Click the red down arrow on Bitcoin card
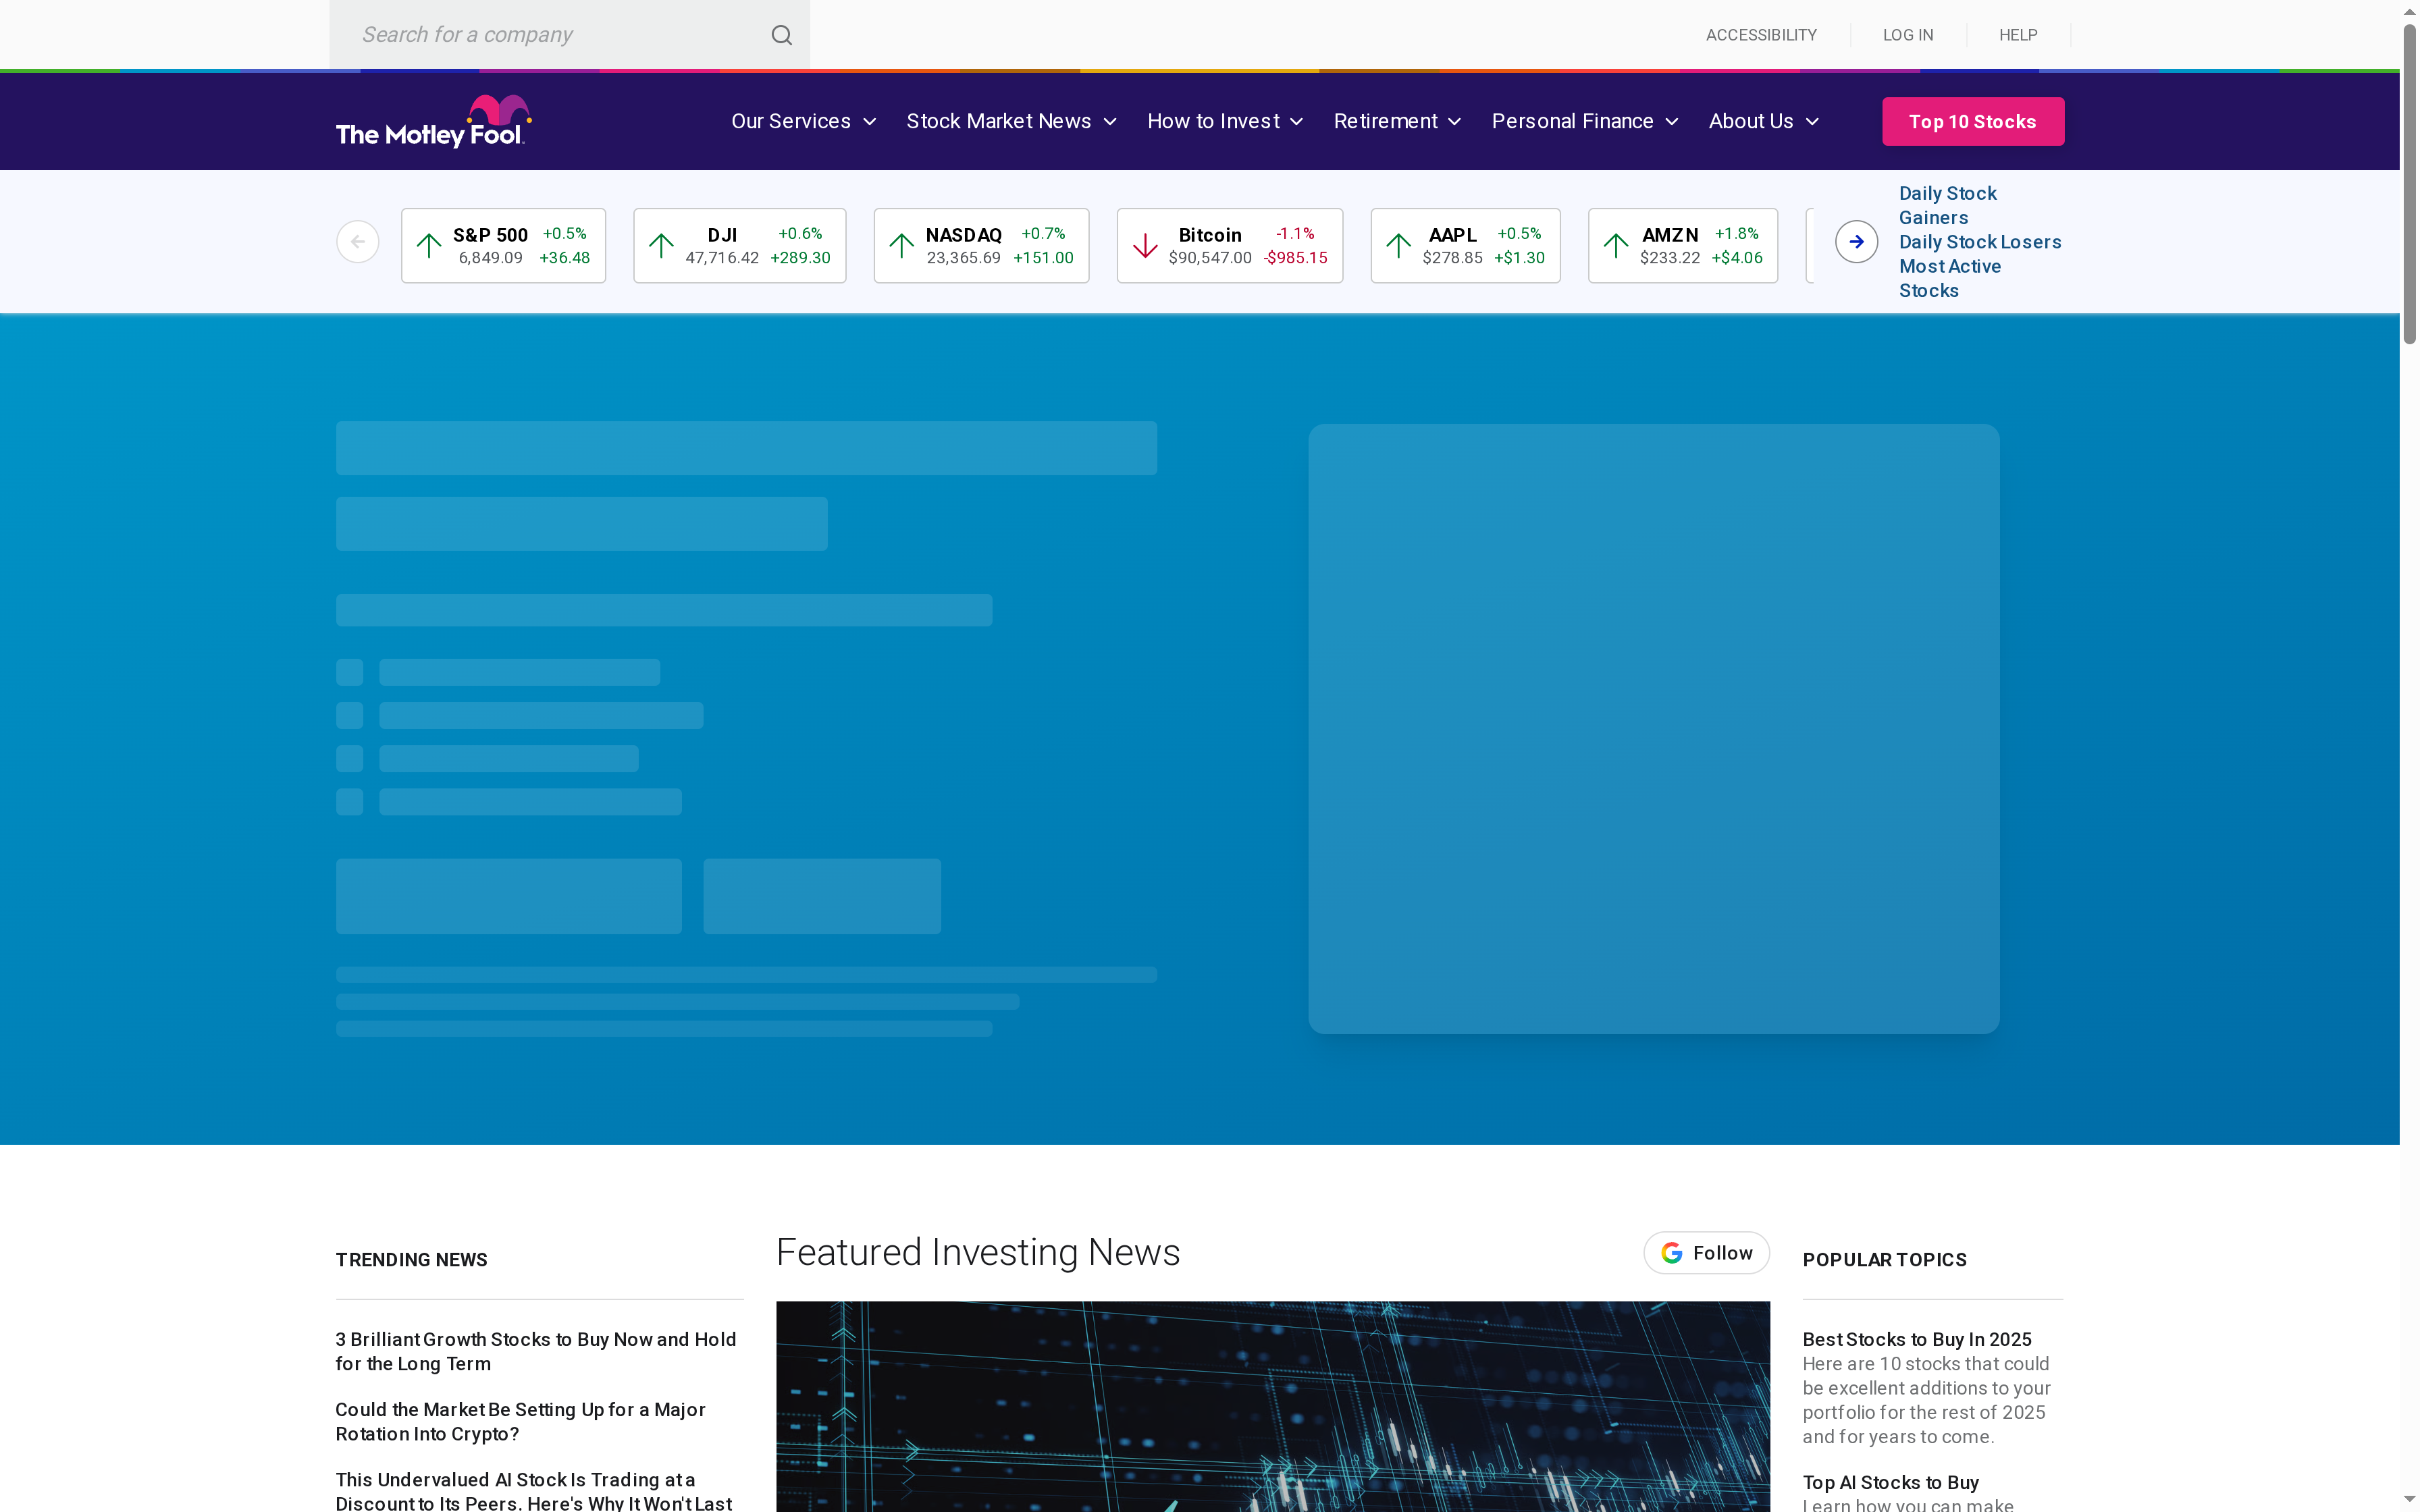Screen dimensions: 2420x1512 pos(1145,245)
